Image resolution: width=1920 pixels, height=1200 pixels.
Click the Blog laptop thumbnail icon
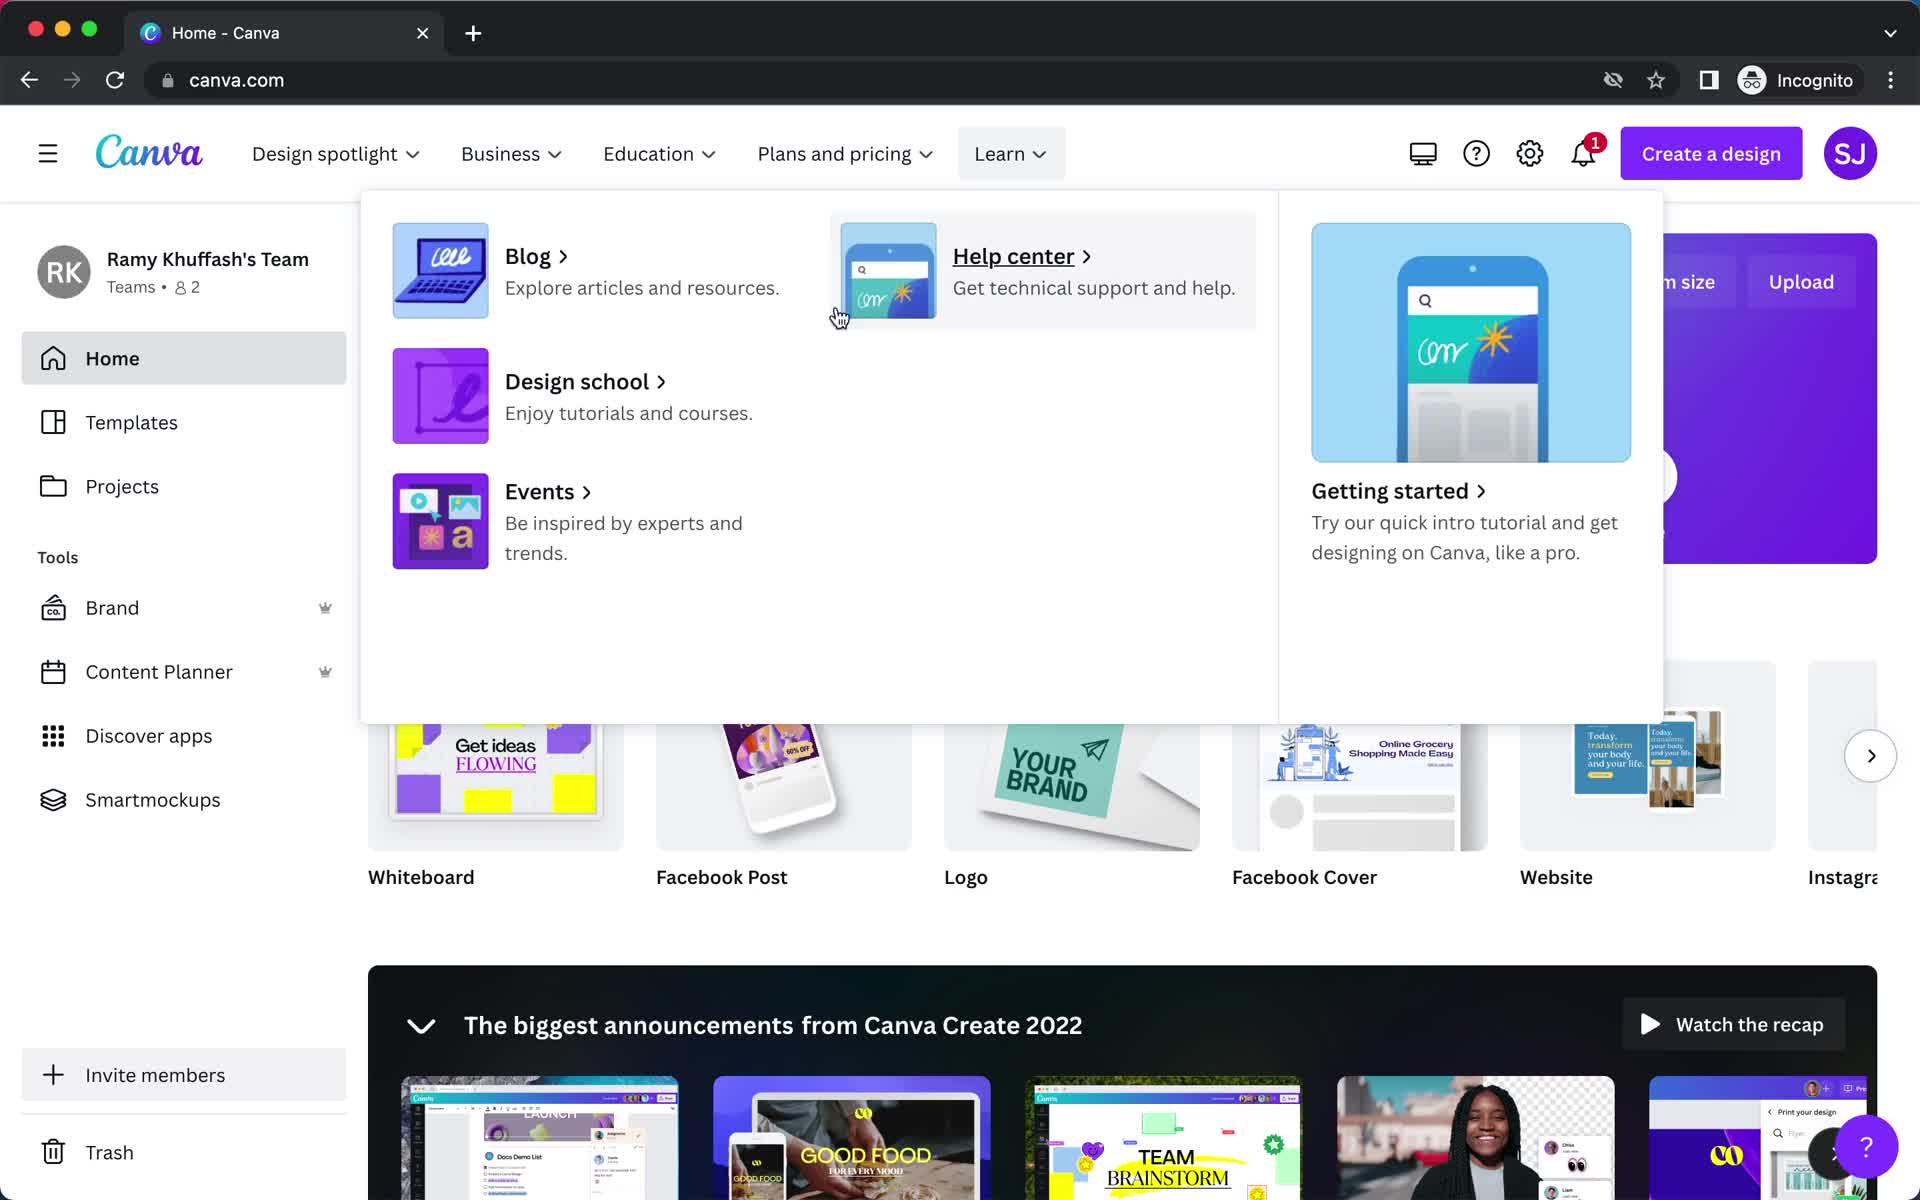(x=440, y=271)
